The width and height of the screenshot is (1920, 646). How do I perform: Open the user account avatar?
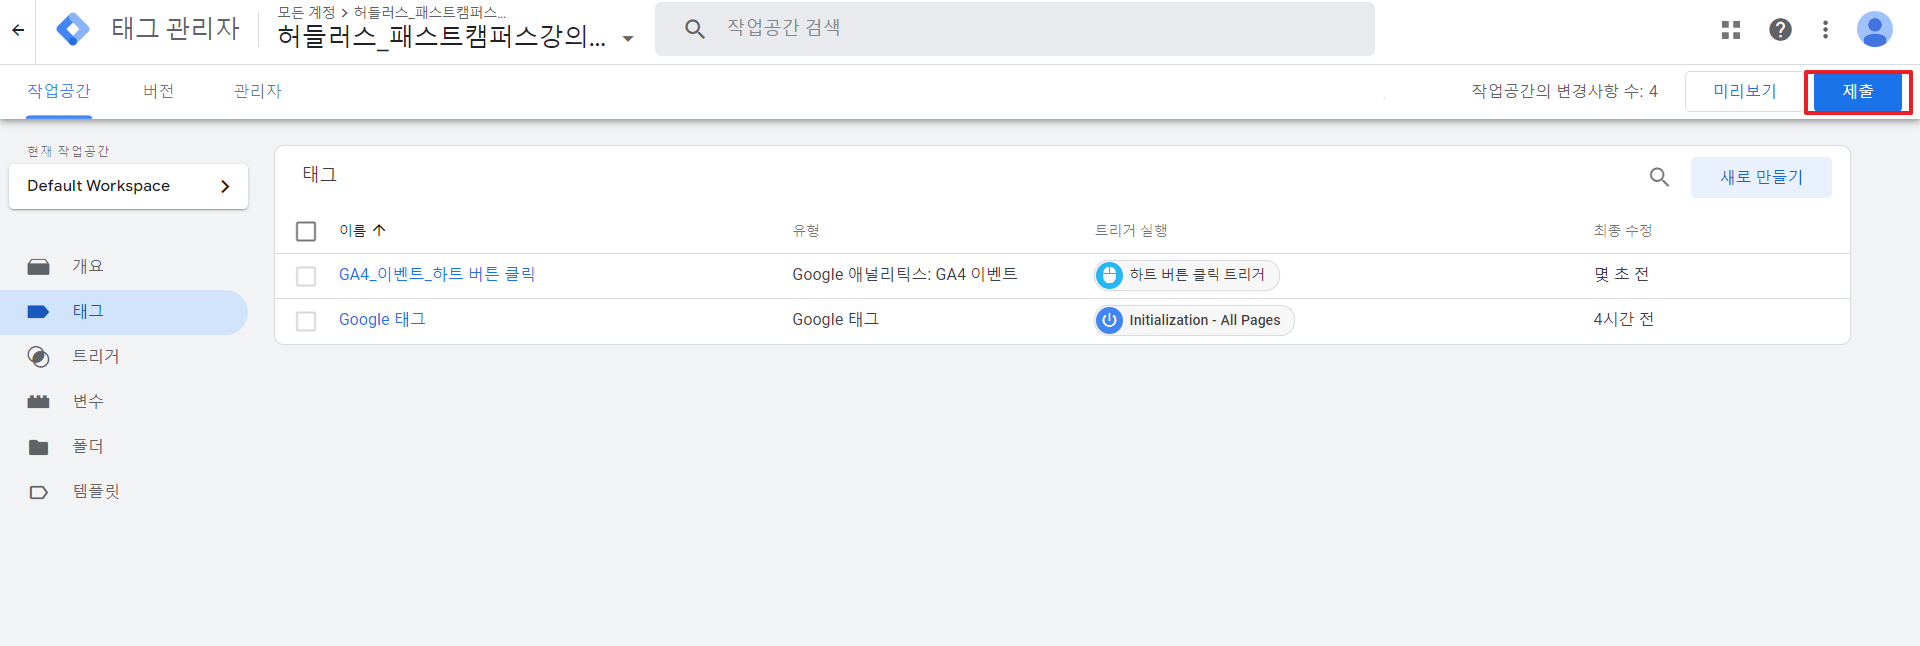pyautogui.click(x=1875, y=29)
